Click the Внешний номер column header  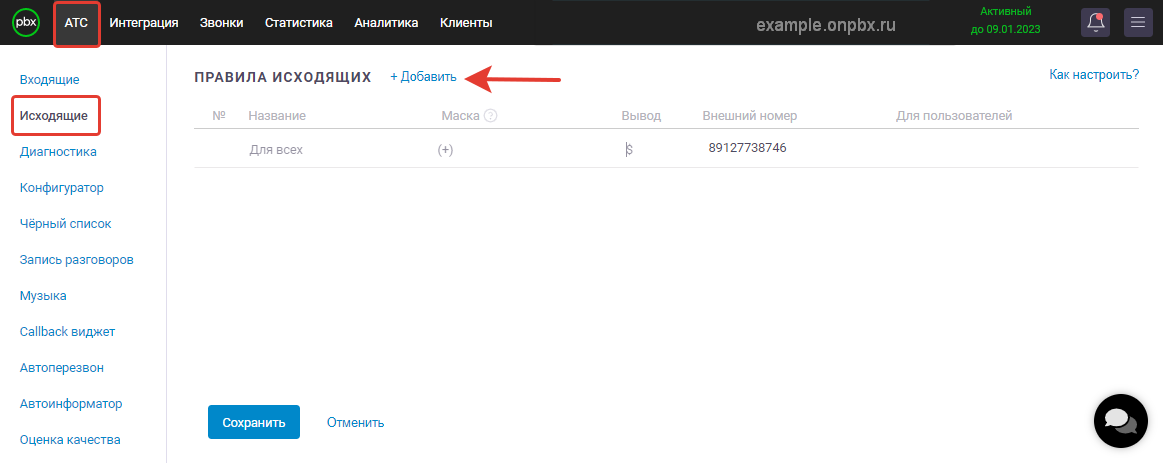coord(750,116)
